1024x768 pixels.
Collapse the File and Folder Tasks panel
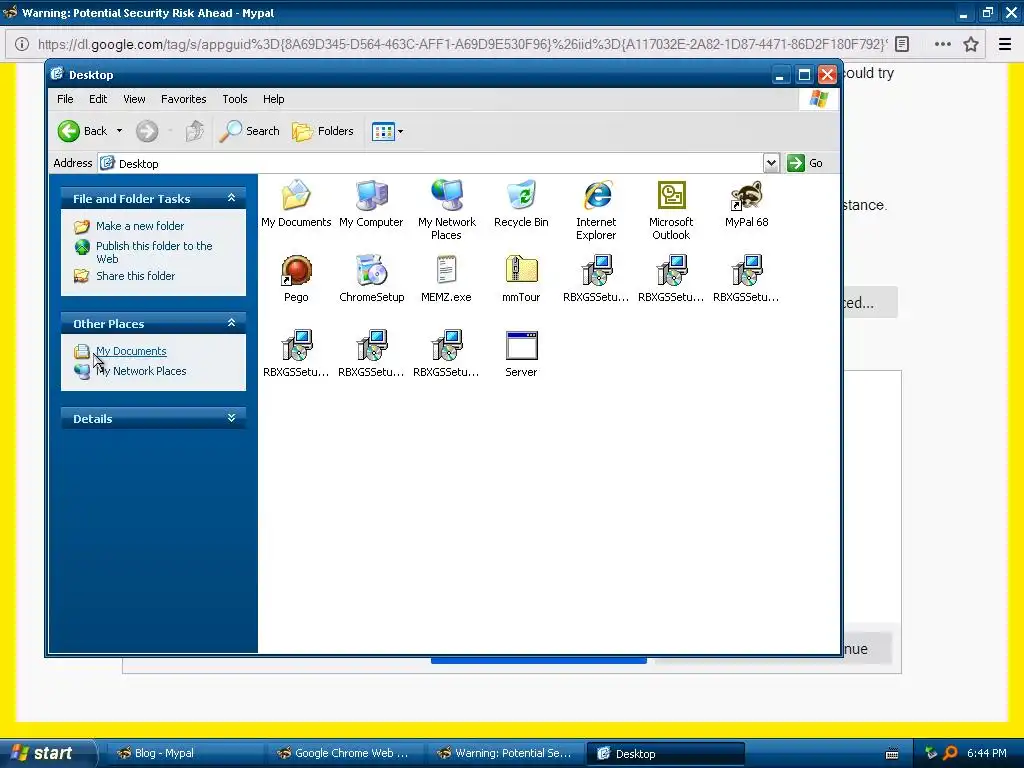click(231, 198)
